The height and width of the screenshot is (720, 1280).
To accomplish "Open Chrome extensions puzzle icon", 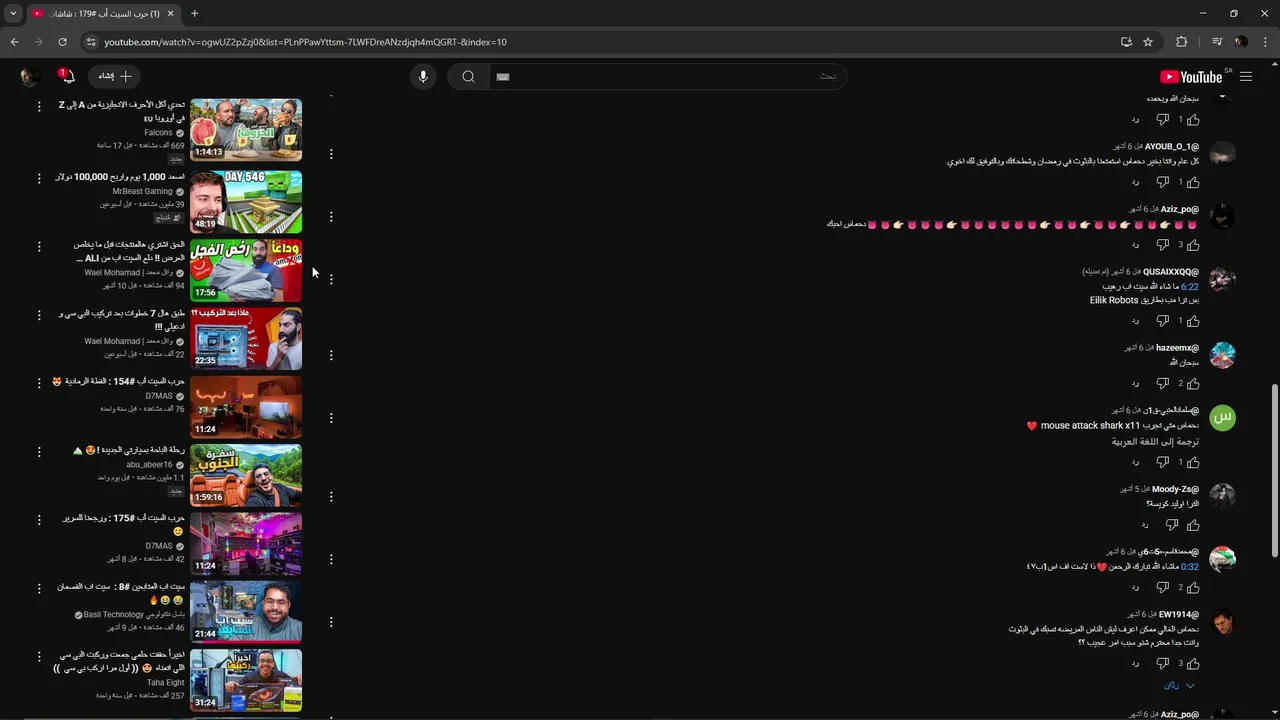I will click(x=1181, y=42).
